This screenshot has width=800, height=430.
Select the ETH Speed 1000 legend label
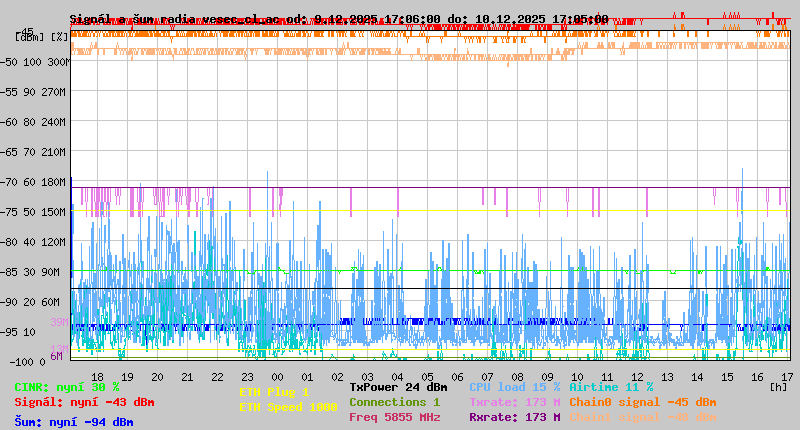click(288, 408)
